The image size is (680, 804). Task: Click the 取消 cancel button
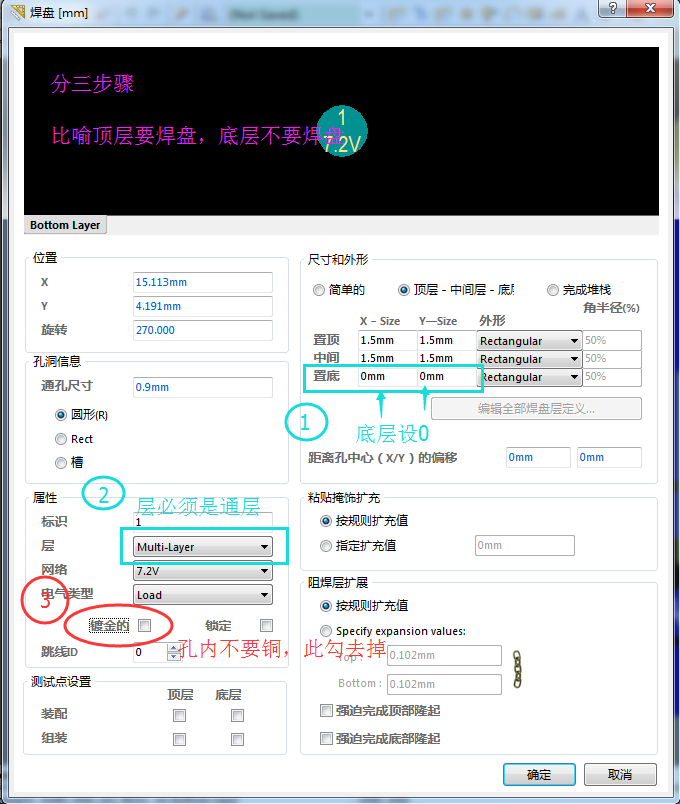click(620, 774)
